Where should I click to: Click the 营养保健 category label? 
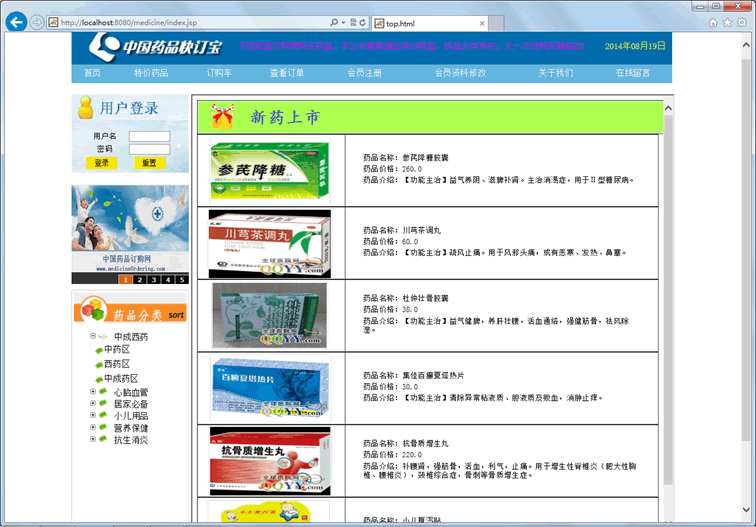click(131, 428)
